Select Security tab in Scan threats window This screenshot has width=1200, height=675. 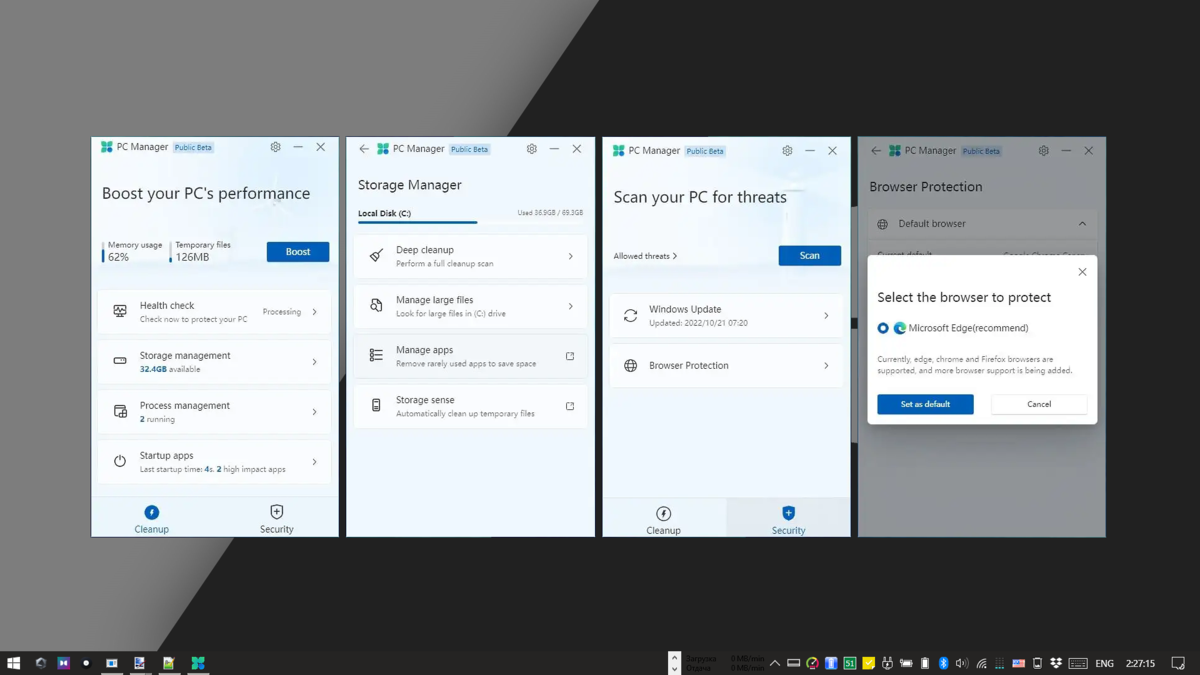788,520
